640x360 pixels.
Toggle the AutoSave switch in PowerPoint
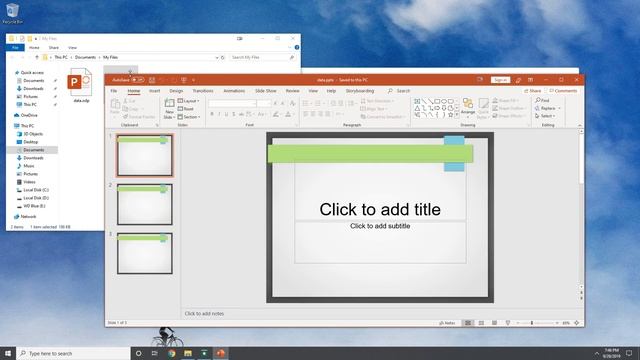coord(138,80)
